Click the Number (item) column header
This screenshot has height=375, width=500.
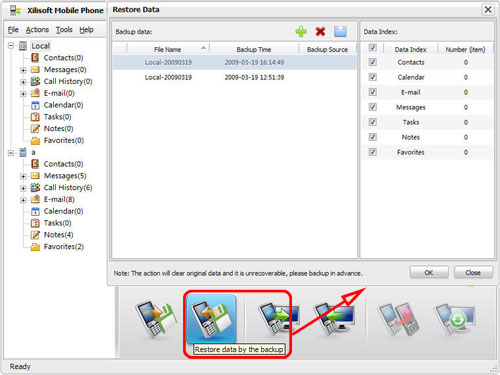click(x=465, y=49)
